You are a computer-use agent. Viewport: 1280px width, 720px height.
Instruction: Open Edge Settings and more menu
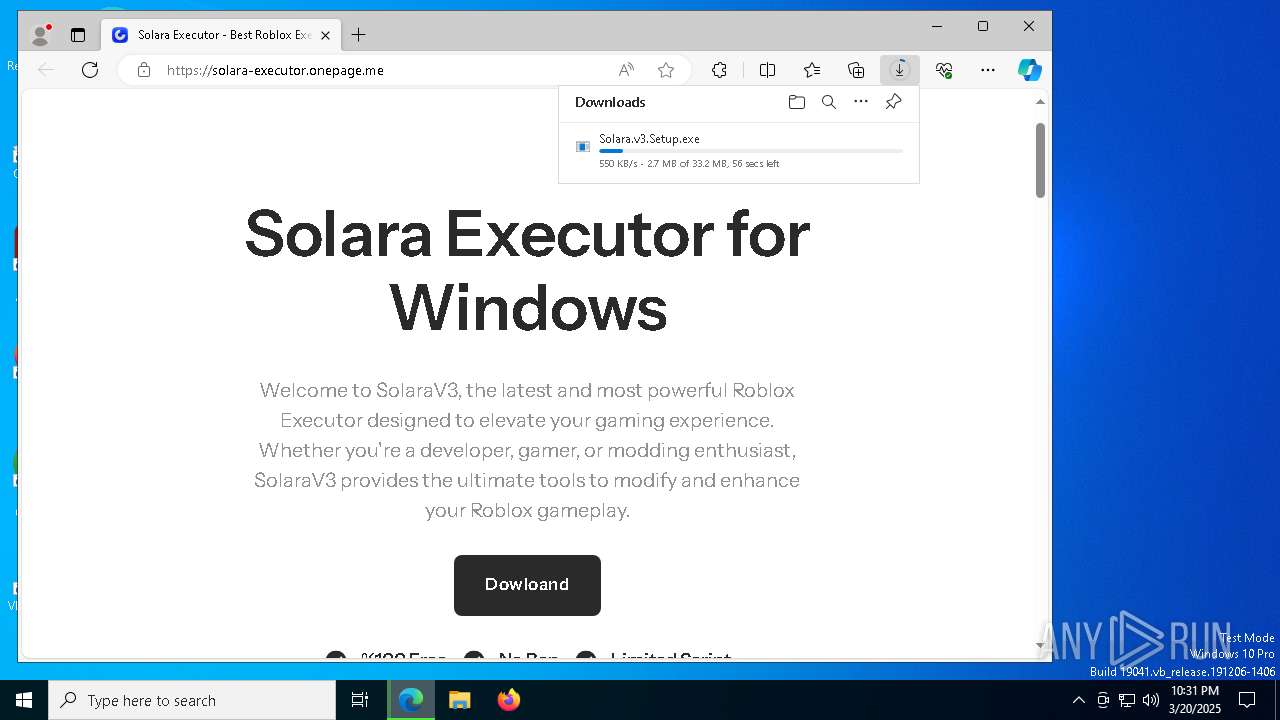[988, 70]
